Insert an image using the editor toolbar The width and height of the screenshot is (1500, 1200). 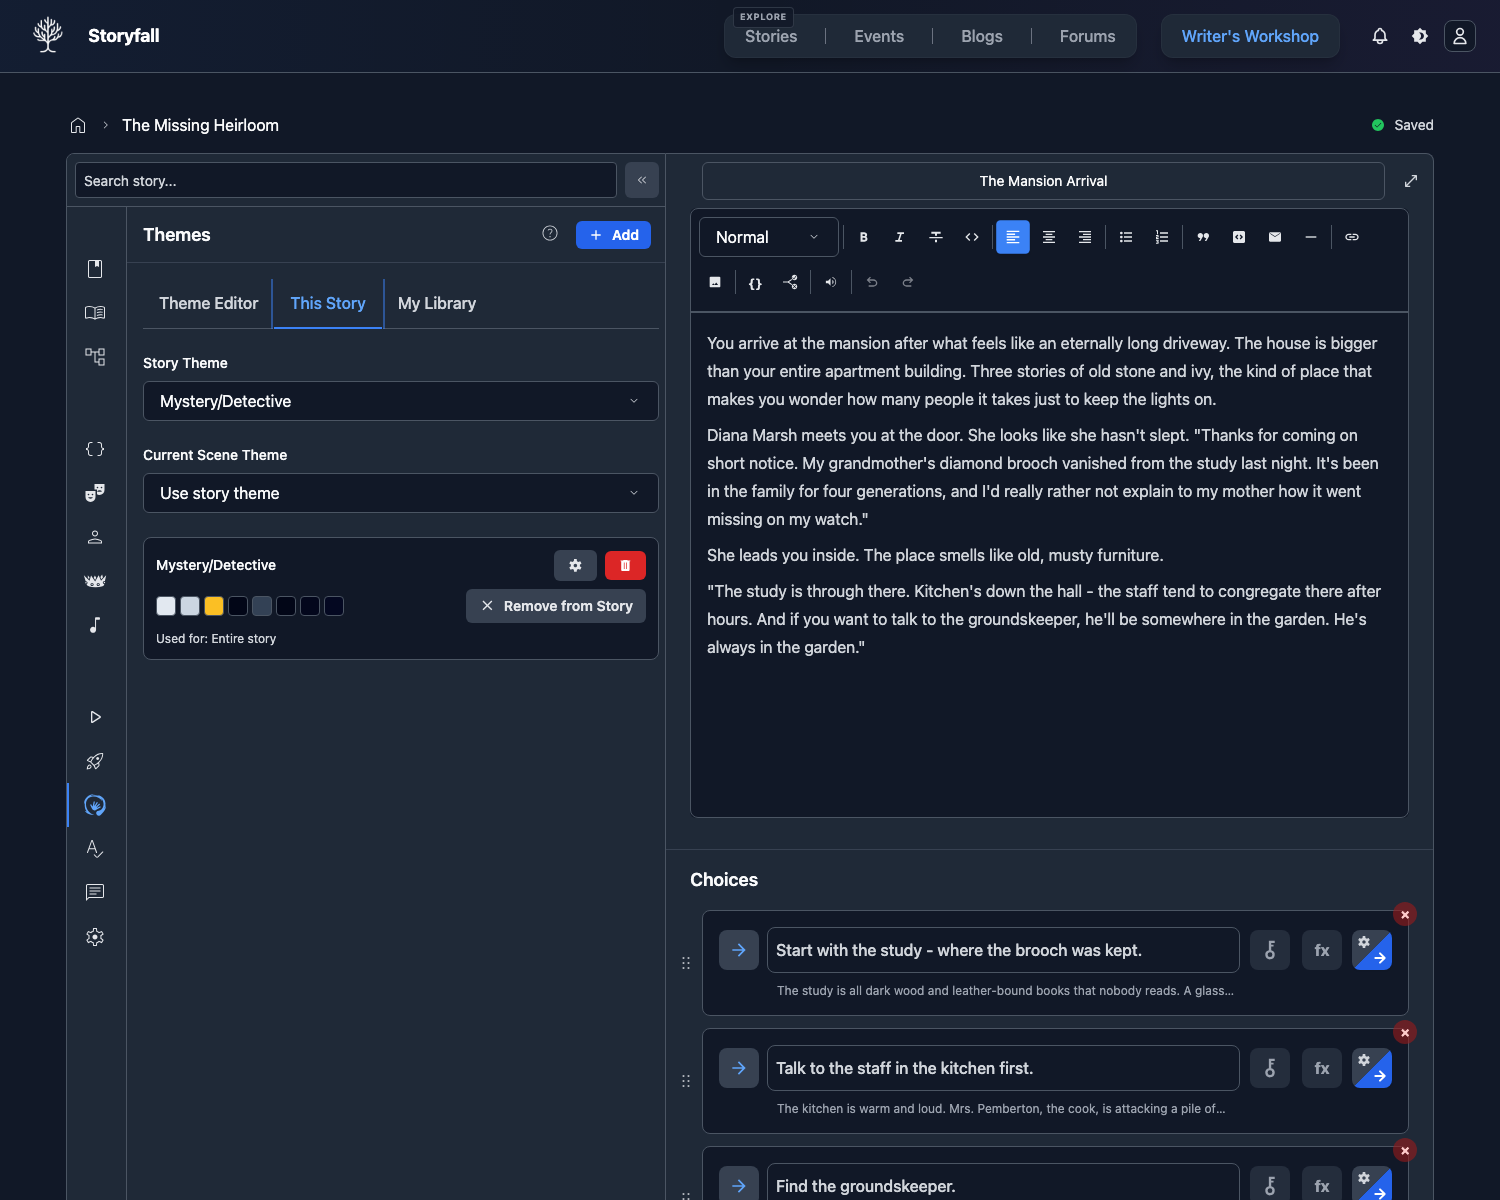coord(715,282)
